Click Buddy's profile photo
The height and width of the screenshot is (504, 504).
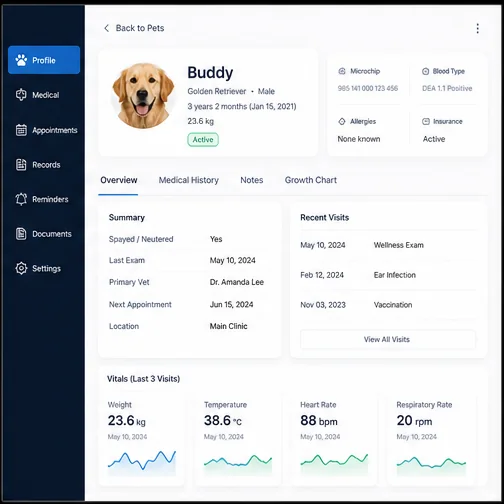143,96
